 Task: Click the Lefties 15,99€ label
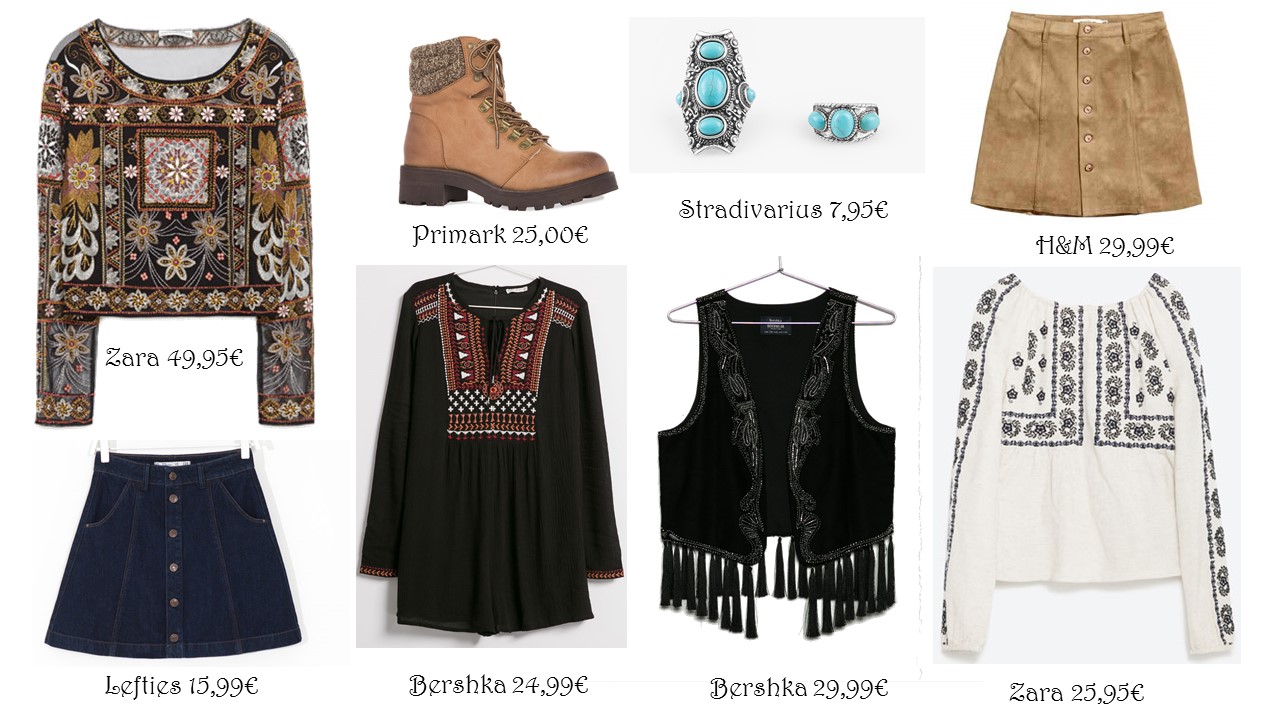(181, 686)
